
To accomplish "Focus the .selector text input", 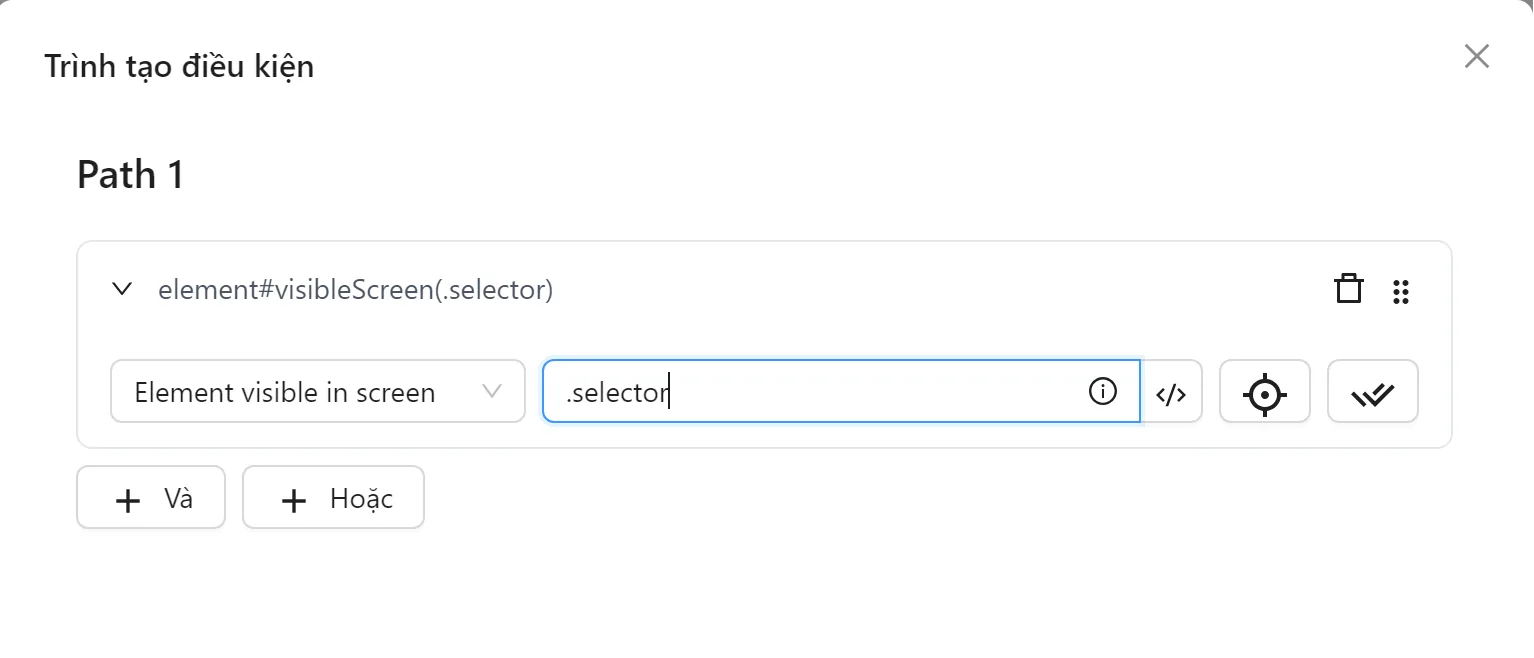I will tap(820, 392).
